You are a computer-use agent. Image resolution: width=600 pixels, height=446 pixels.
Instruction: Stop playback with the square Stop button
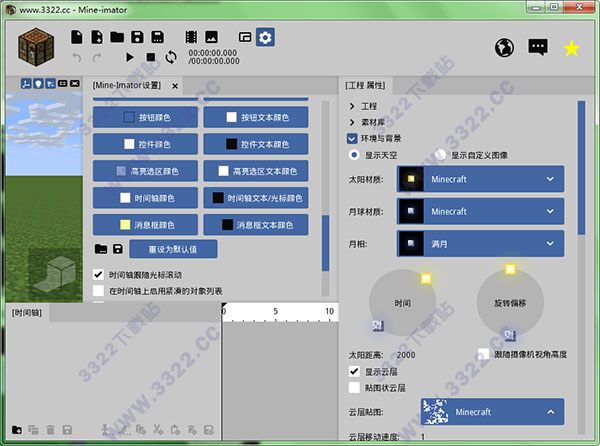[151, 57]
